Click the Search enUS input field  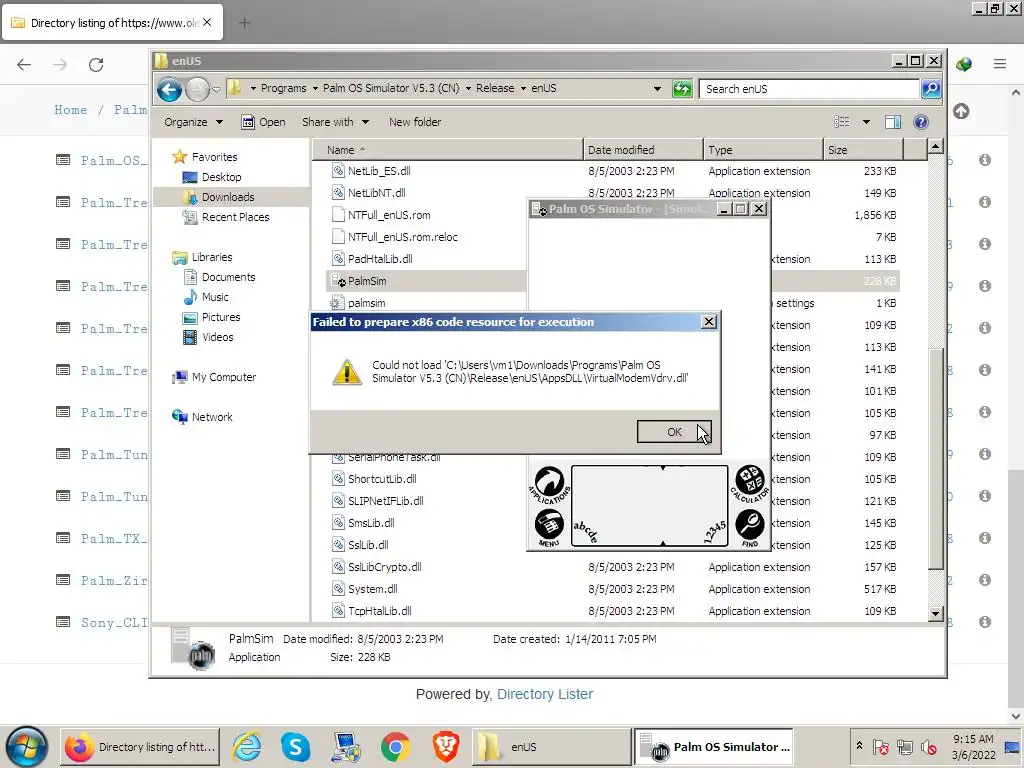pyautogui.click(x=809, y=89)
